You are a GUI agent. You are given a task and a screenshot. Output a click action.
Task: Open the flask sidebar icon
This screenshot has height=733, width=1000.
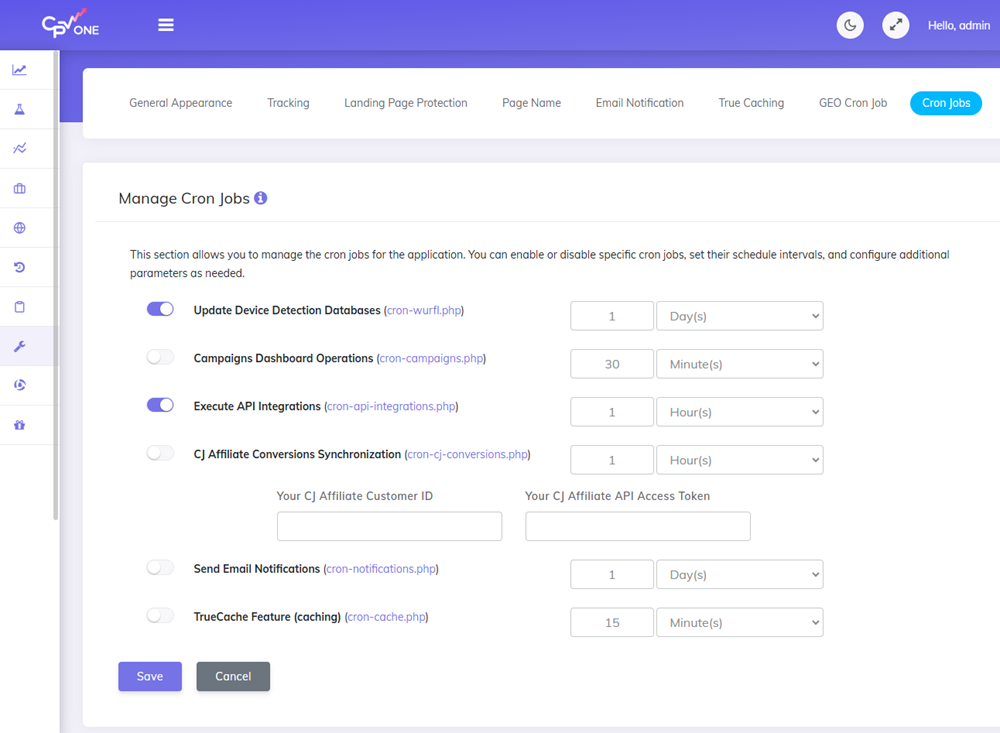click(20, 109)
